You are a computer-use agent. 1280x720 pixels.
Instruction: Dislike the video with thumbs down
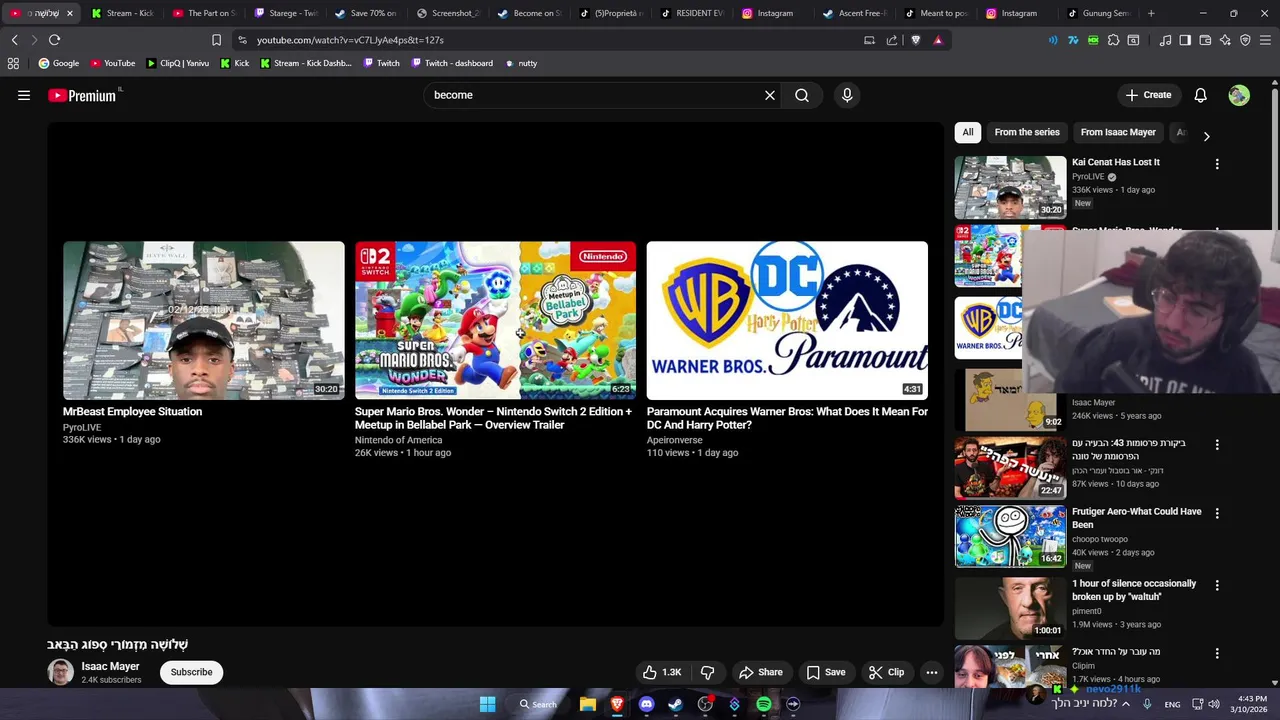[x=707, y=672]
